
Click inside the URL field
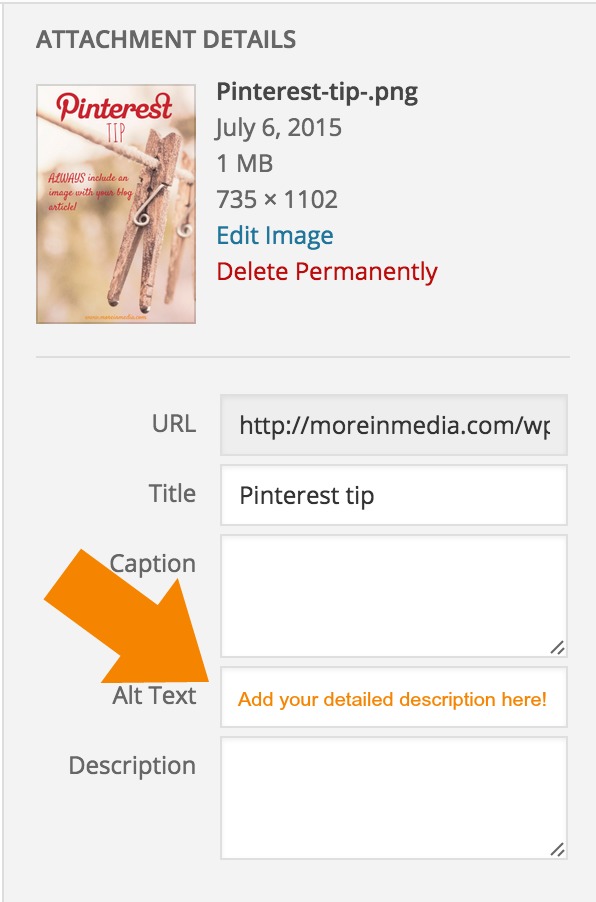[394, 425]
